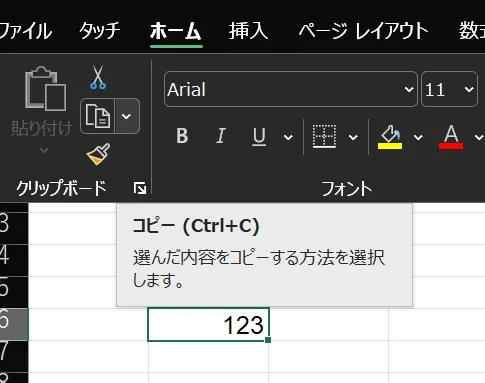Switch to the ページ レイアウト tab
This screenshot has height=383, width=485.
tap(363, 31)
